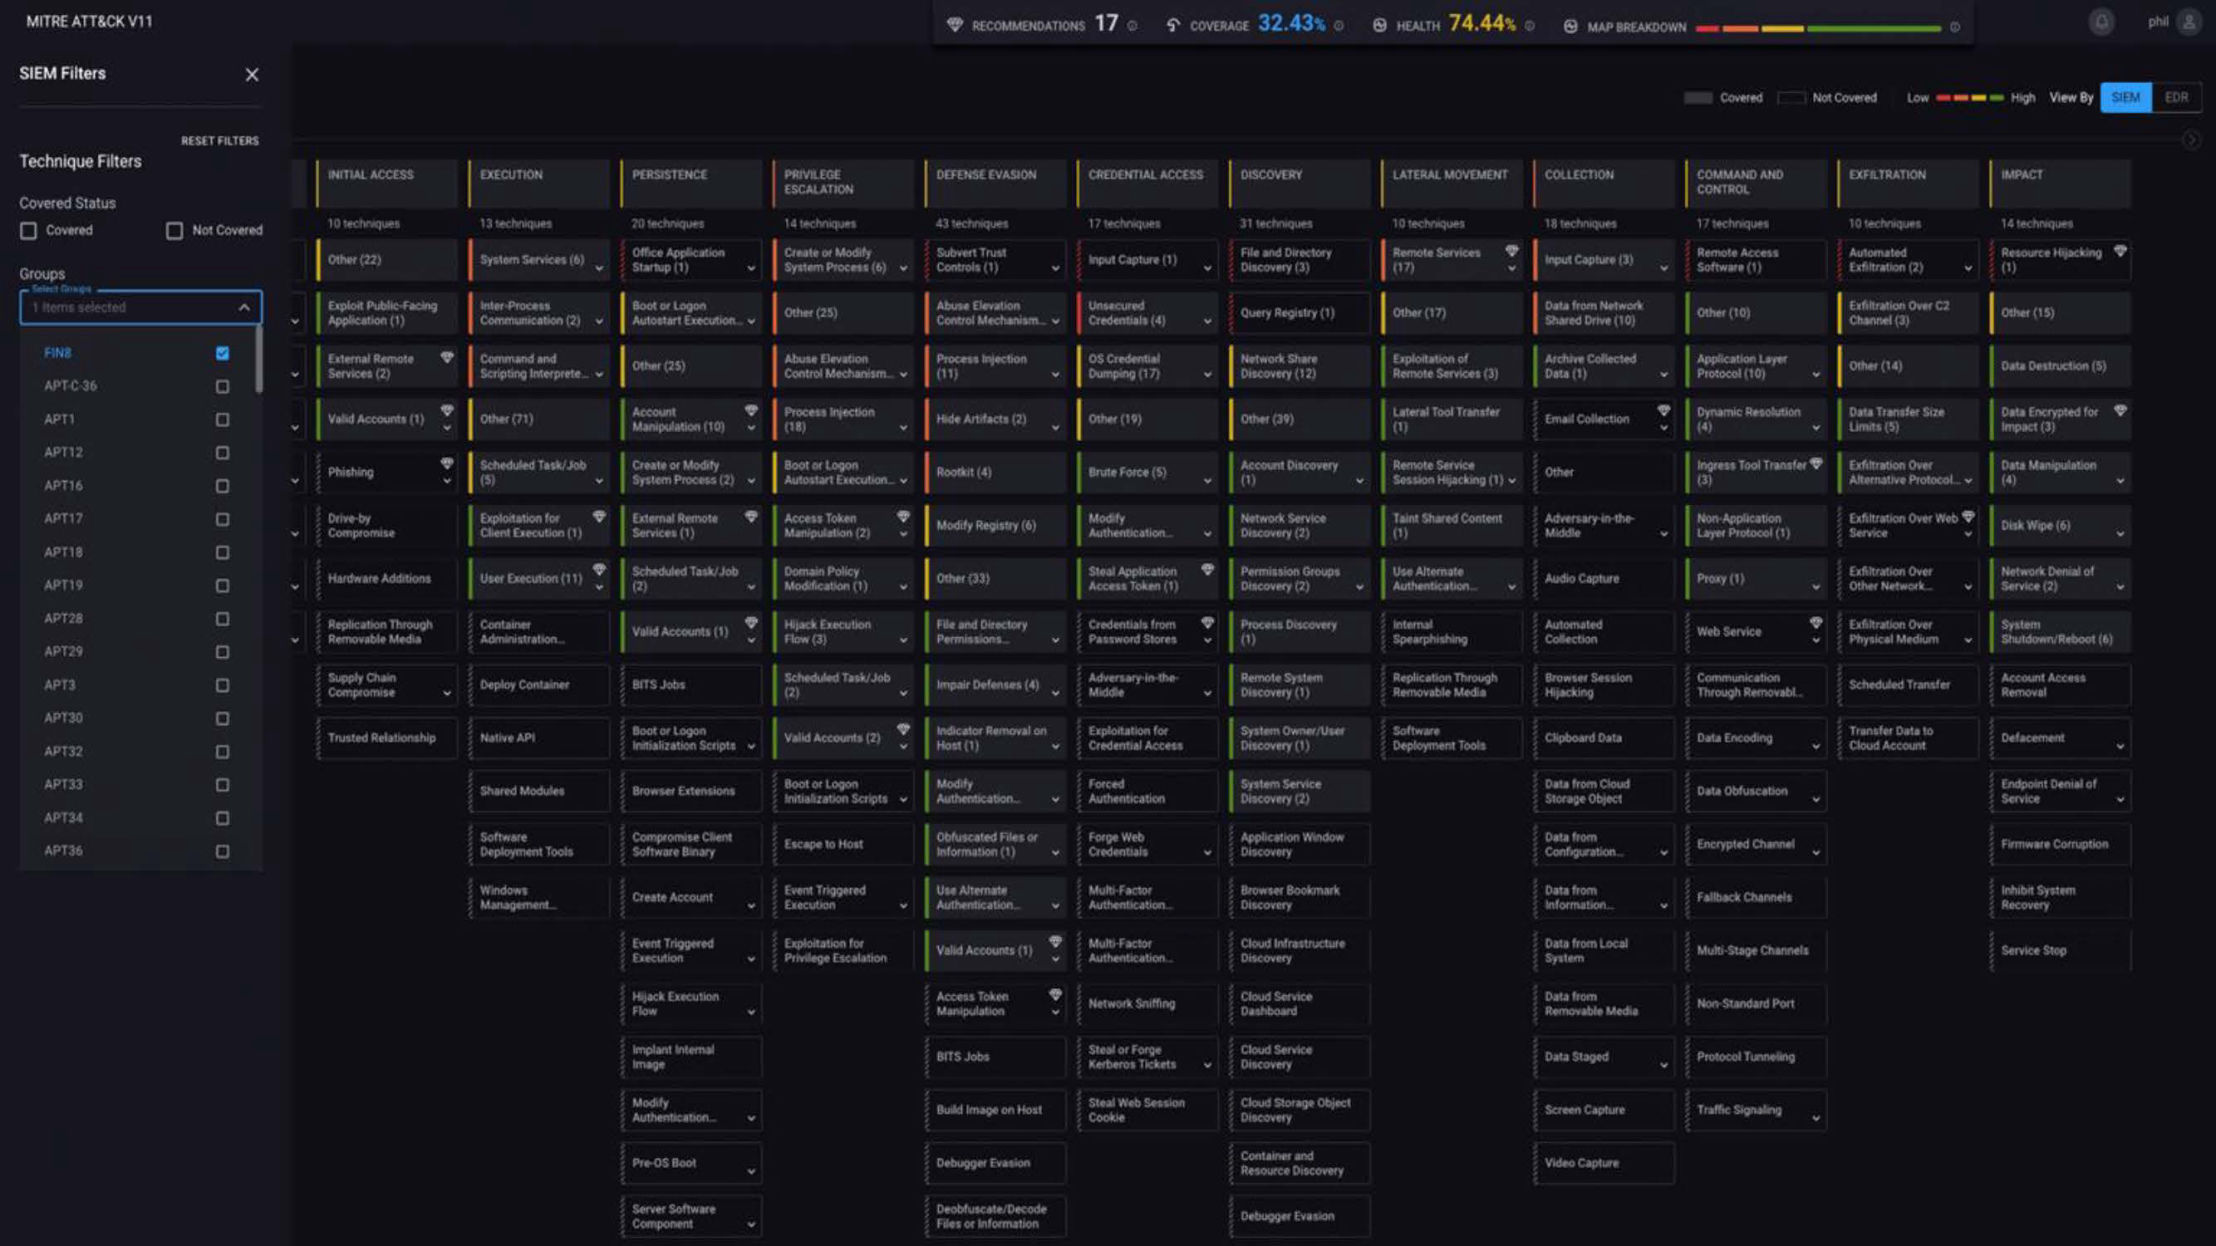This screenshot has width=2216, height=1246.
Task: Click the info icon next to Recommendations 17
Action: coord(1132,26)
